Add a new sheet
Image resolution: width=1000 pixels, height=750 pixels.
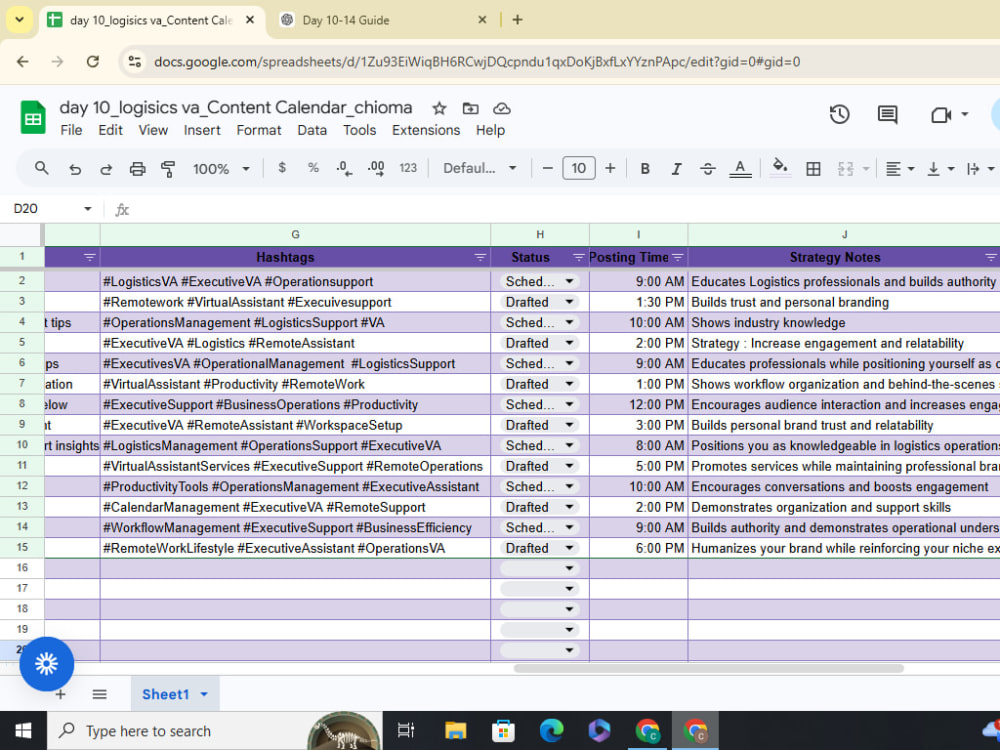coord(61,694)
